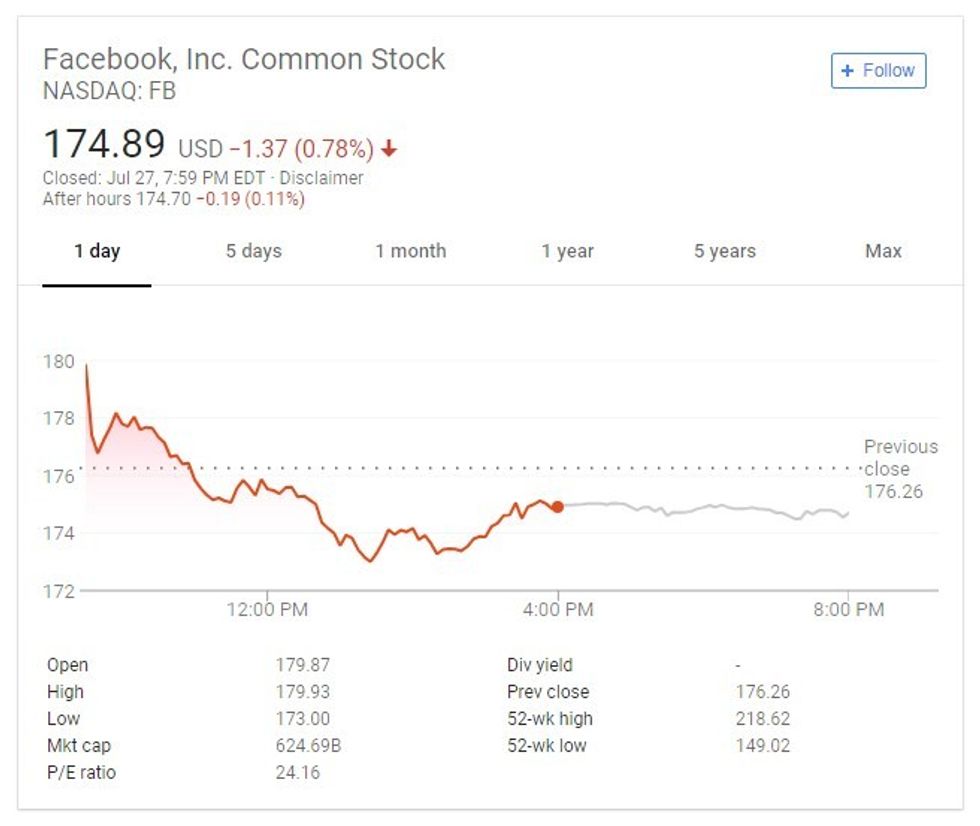
Task: Show the 5 years chart range
Action: click(723, 251)
